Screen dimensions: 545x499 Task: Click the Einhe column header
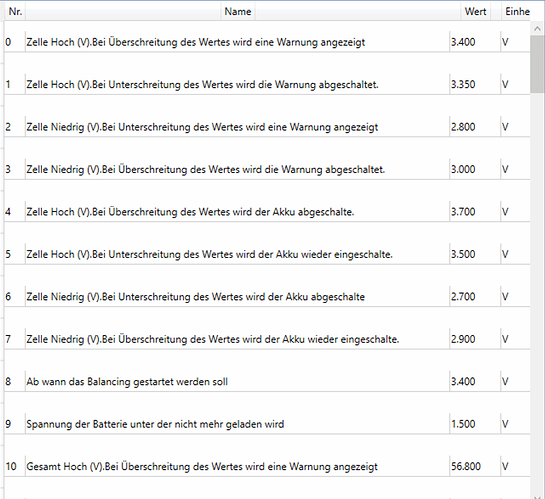click(x=517, y=11)
